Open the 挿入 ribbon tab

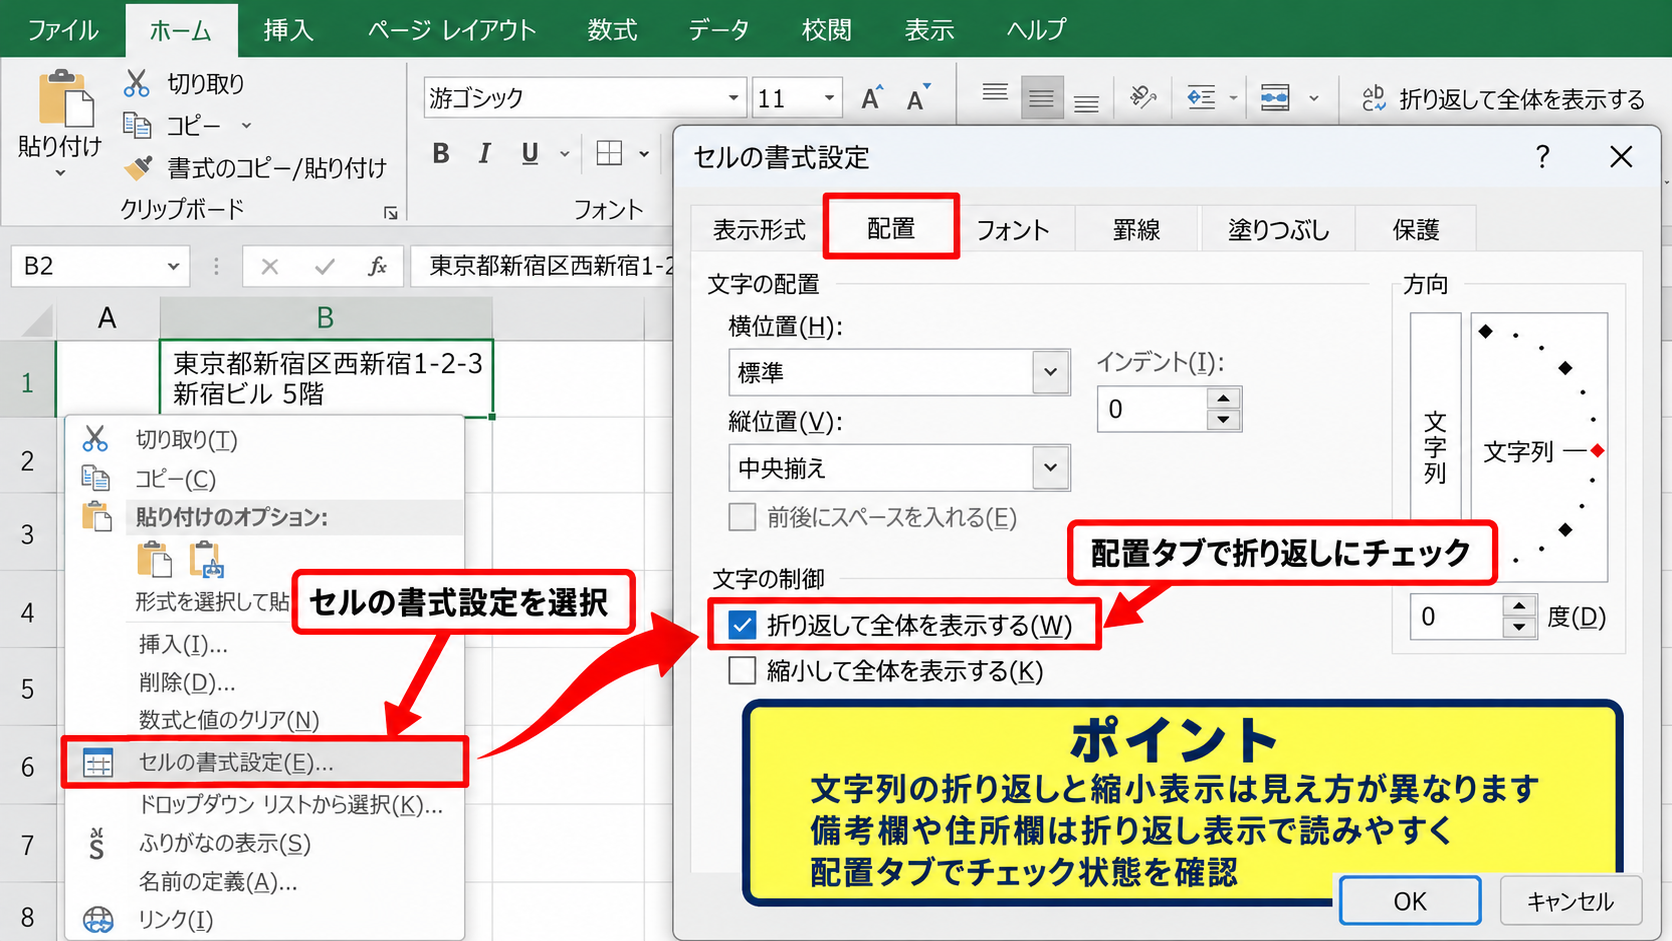288,30
